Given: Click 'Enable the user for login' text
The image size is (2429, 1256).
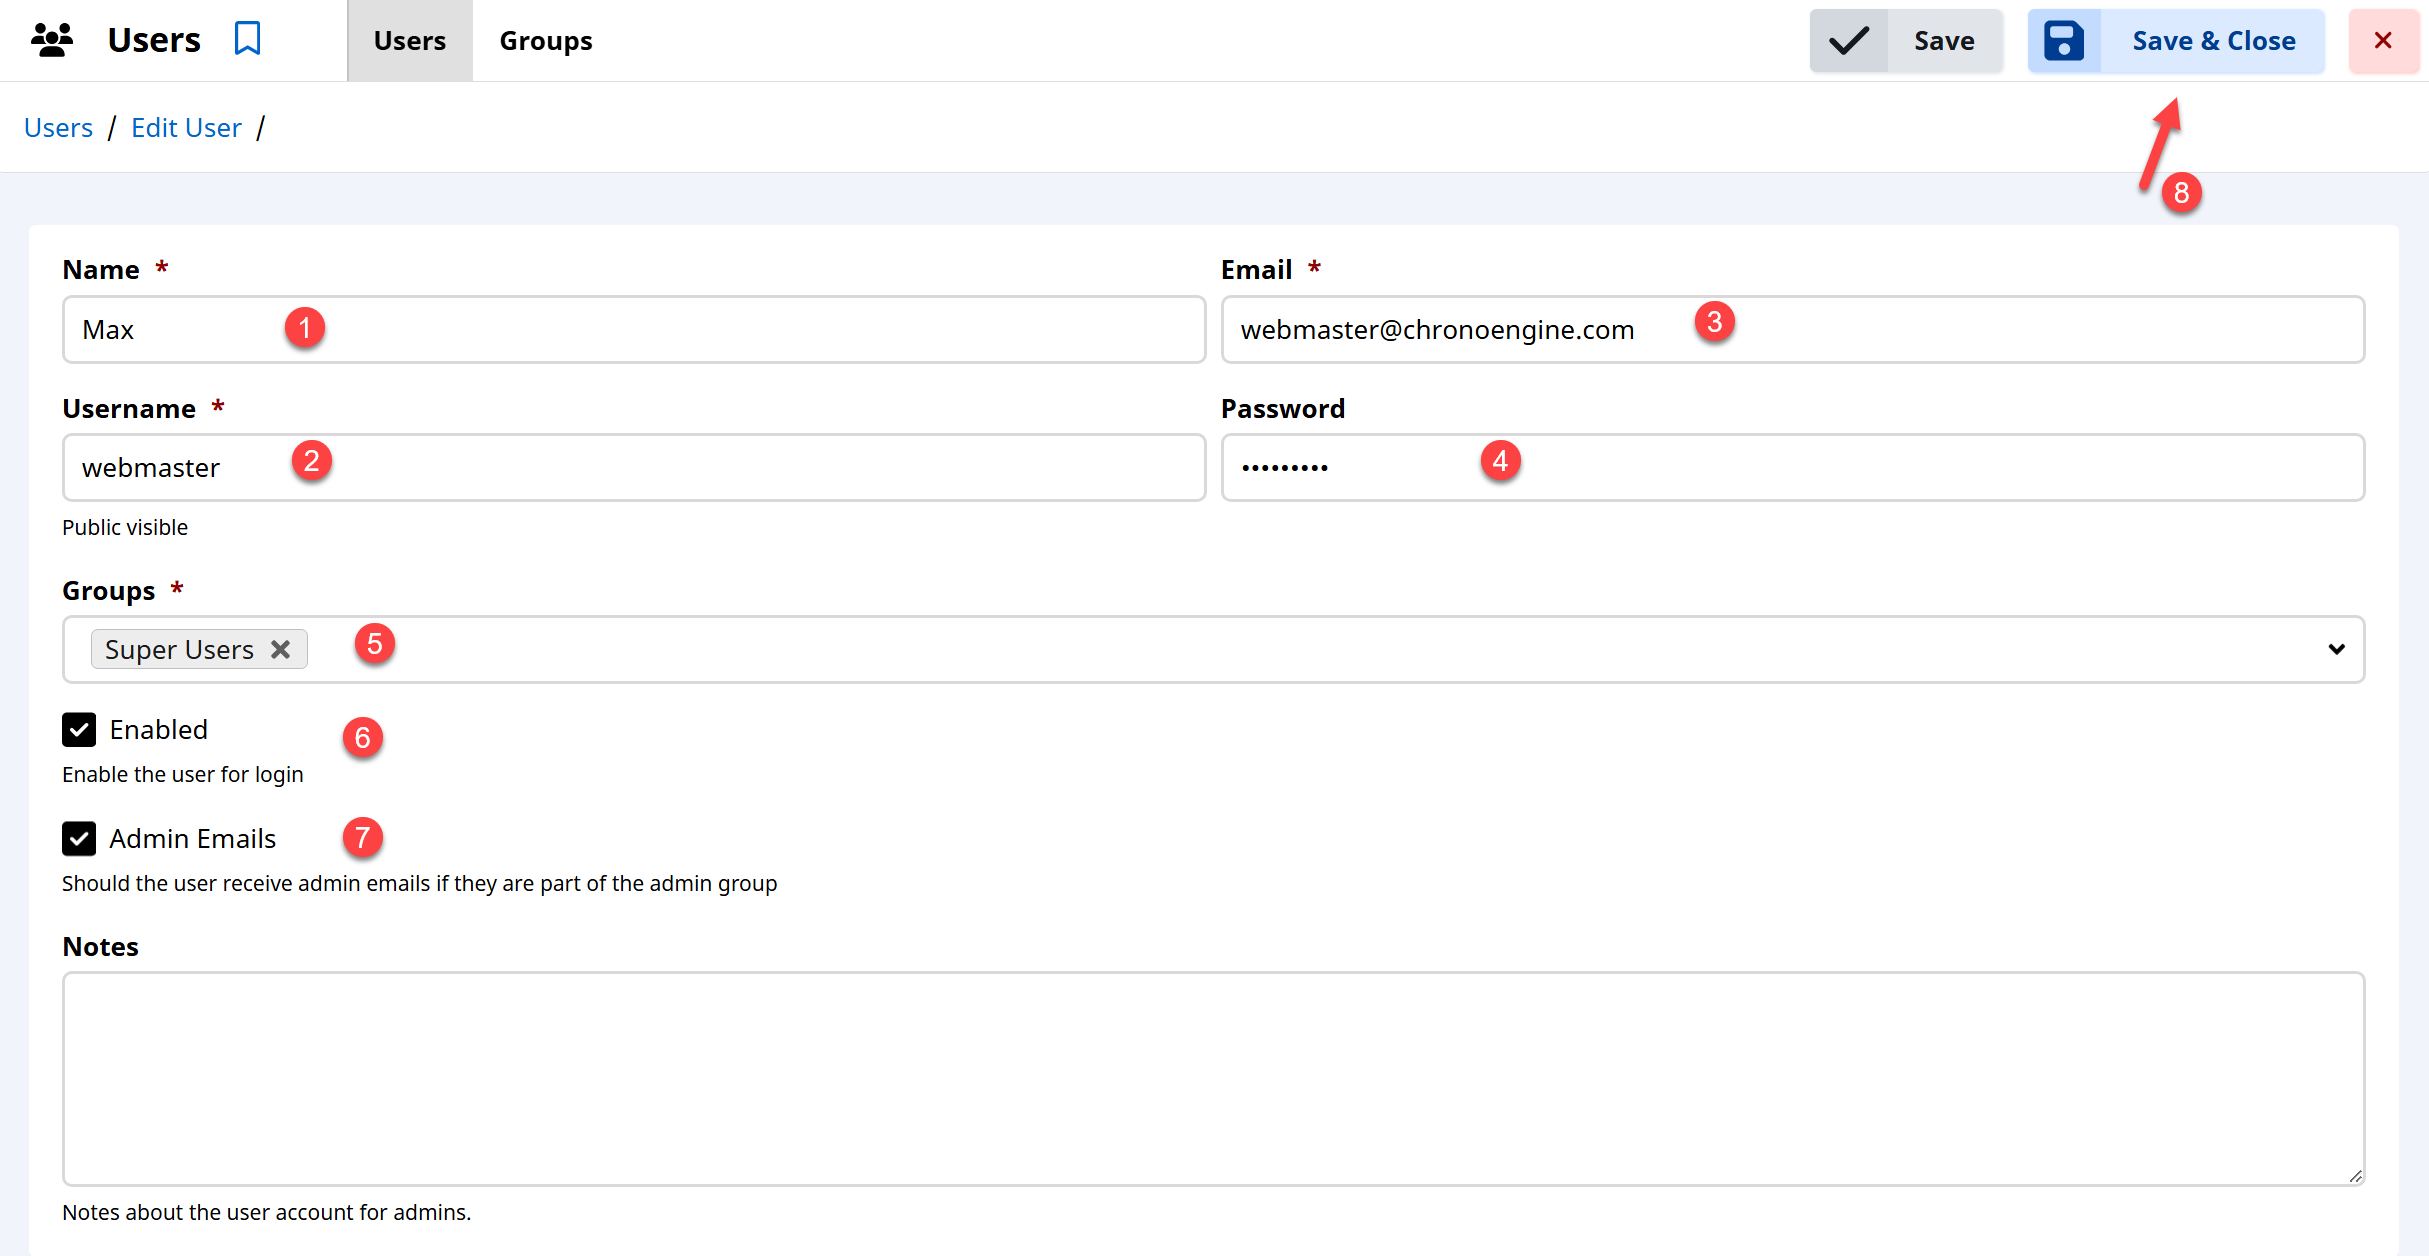Looking at the screenshot, I should point(183,774).
